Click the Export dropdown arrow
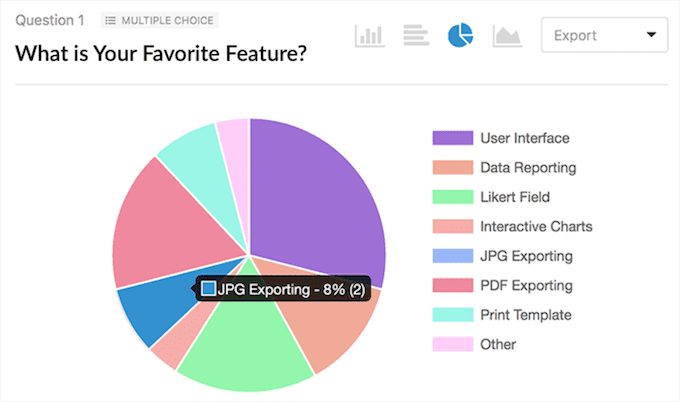Image resolution: width=680 pixels, height=402 pixels. click(651, 35)
